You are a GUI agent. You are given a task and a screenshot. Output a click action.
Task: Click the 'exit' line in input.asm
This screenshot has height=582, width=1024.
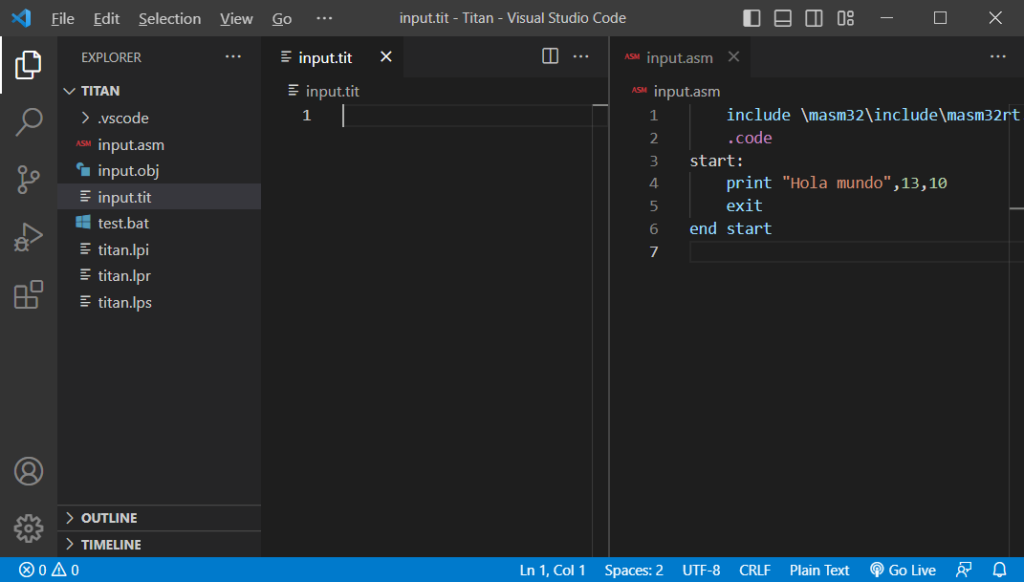(744, 206)
